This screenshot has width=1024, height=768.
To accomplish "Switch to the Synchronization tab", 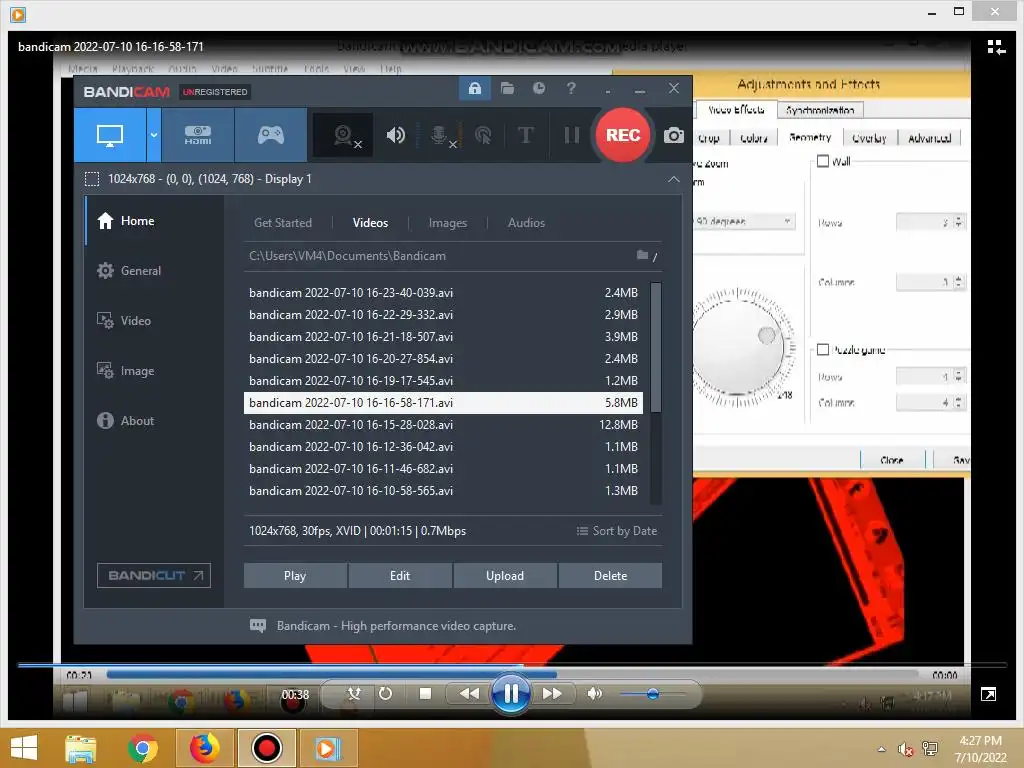I will (820, 110).
